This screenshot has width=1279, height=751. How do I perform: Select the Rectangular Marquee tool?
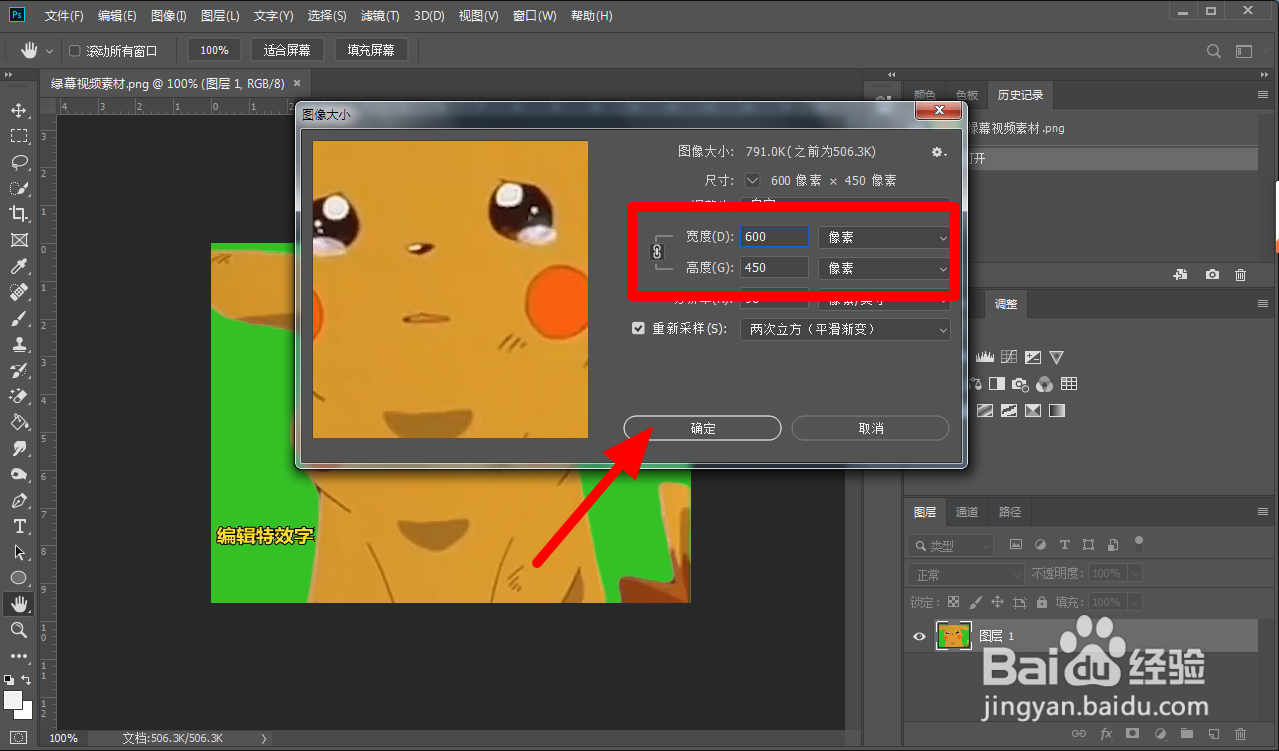pos(19,135)
